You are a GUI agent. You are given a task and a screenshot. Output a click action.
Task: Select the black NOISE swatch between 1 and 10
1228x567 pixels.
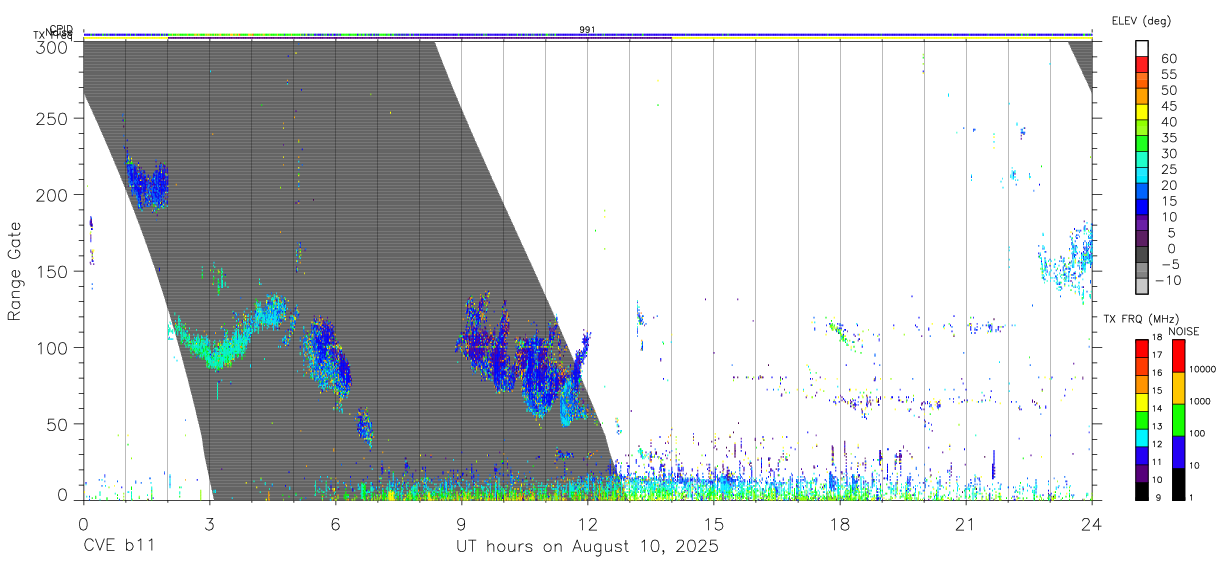point(1179,483)
